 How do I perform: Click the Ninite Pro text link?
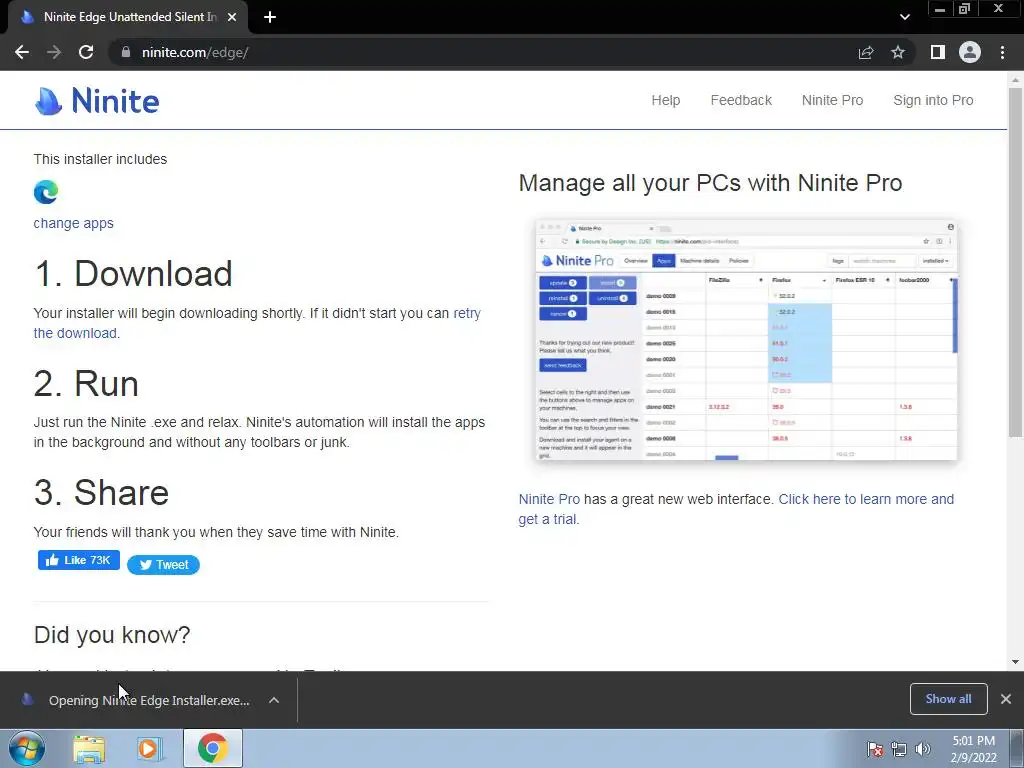[549, 499]
